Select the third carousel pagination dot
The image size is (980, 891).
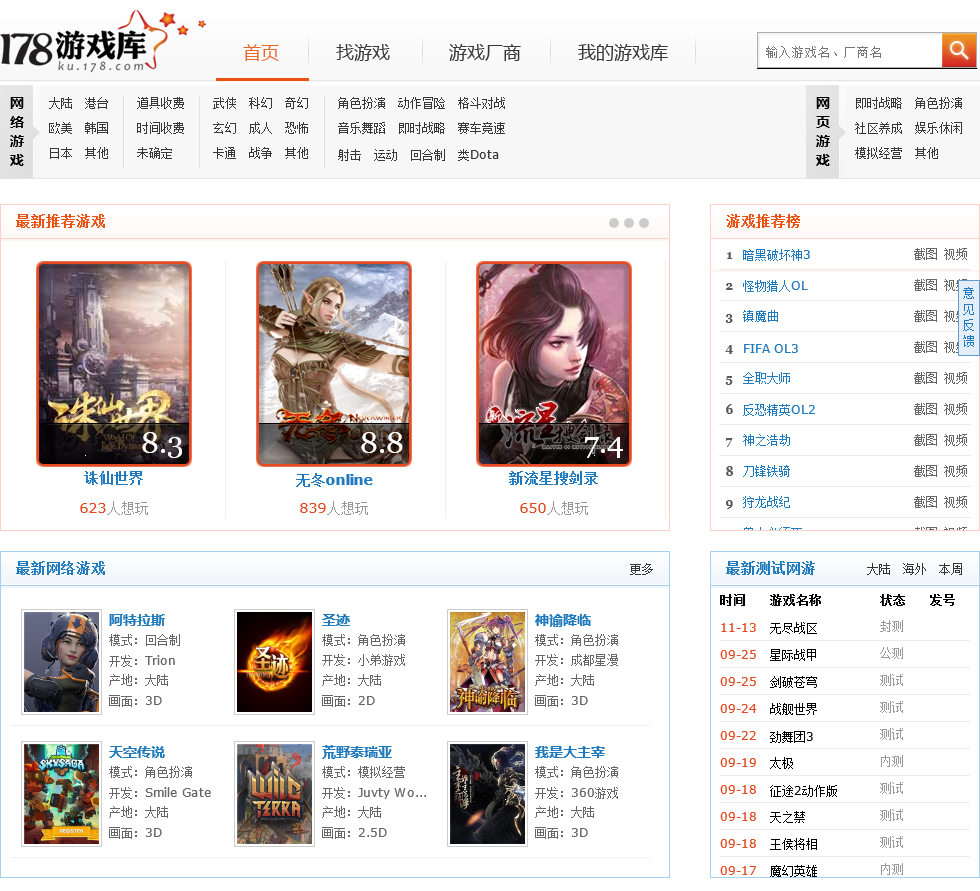pyautogui.click(x=644, y=223)
